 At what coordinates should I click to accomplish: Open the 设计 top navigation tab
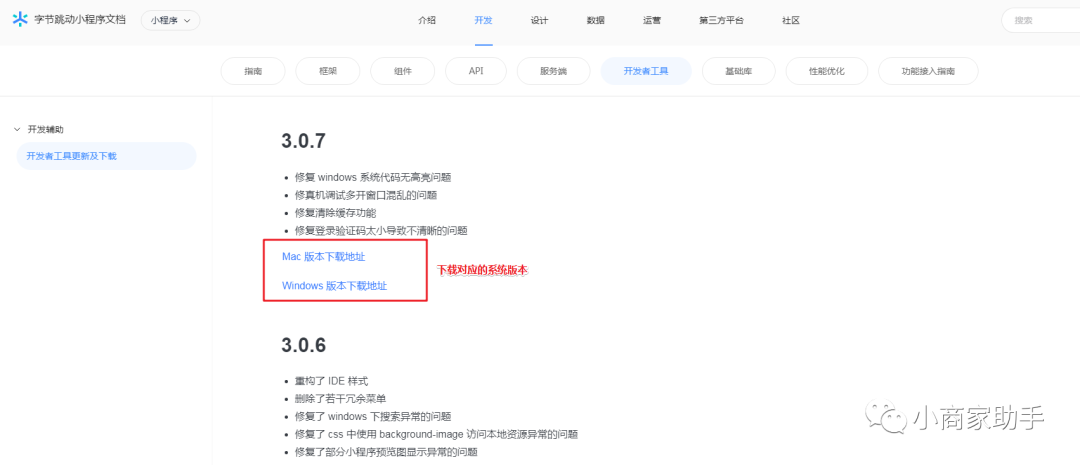[539, 21]
